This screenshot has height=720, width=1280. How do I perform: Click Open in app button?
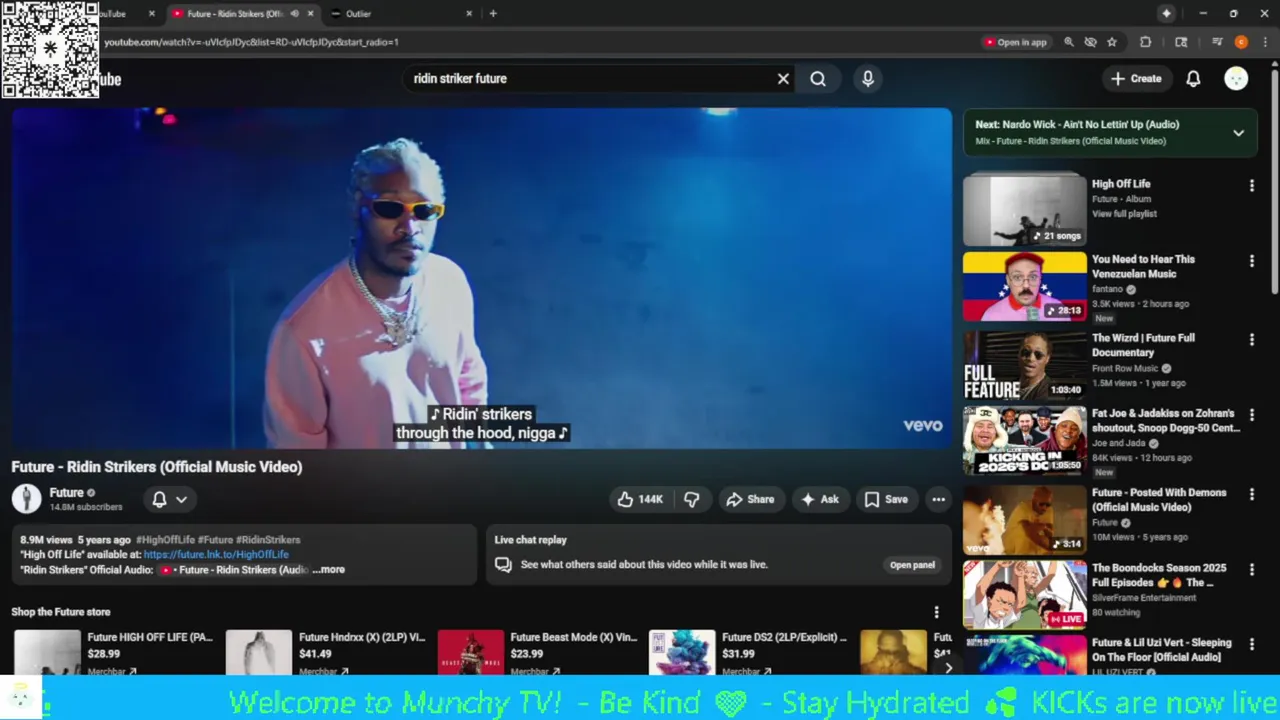coord(1015,42)
